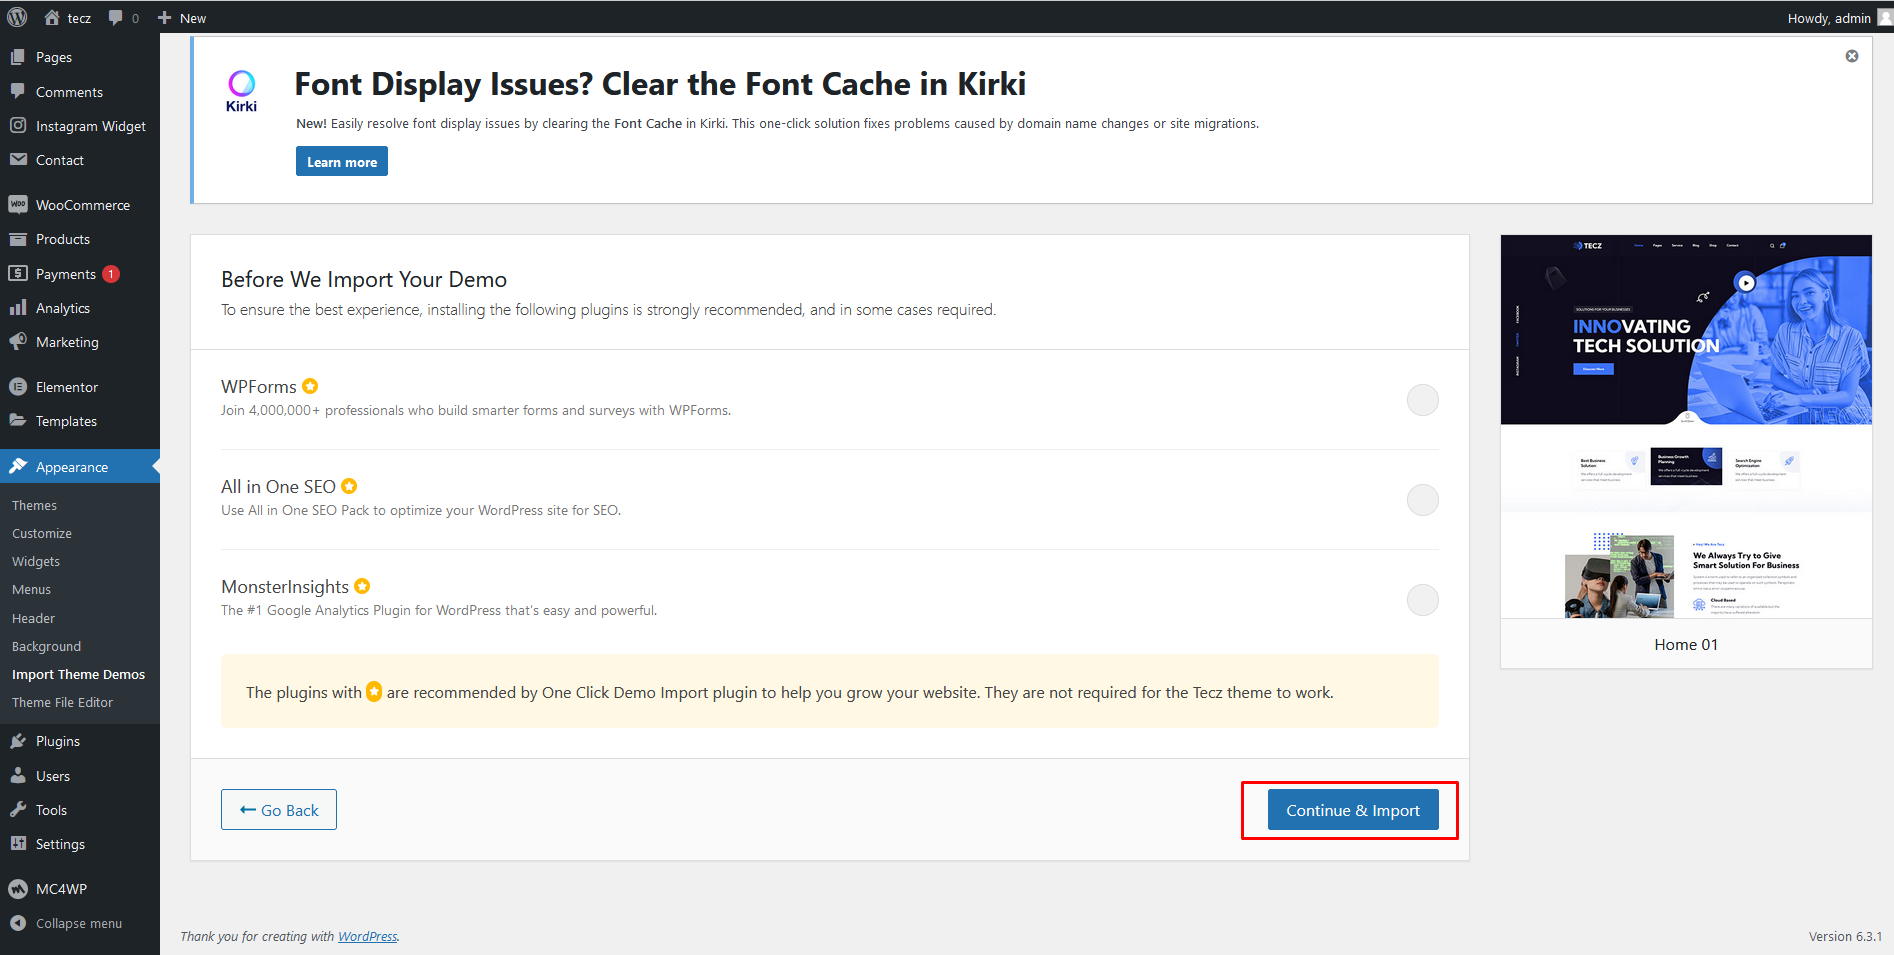Enable the WPForms plugin toggle

(x=1422, y=400)
